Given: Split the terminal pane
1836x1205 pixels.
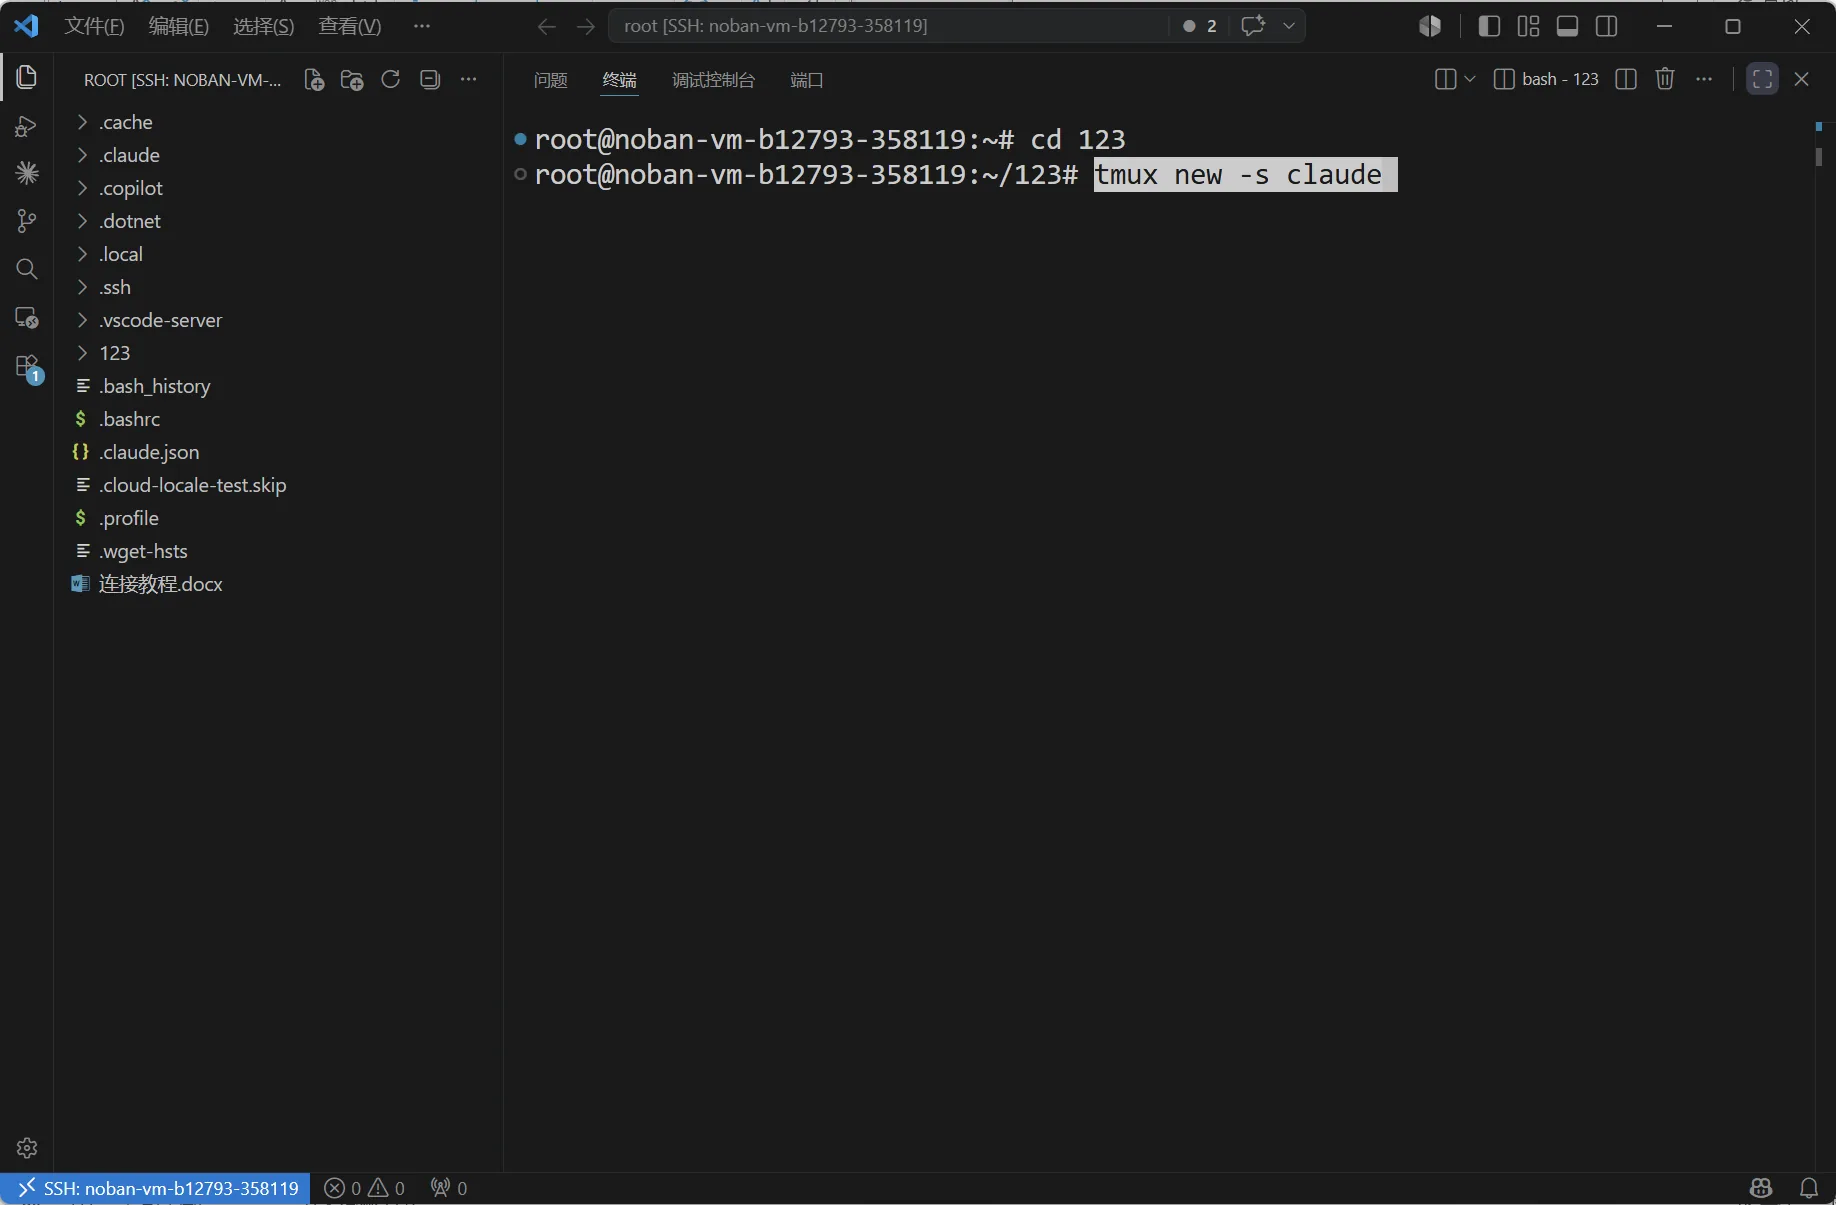Looking at the screenshot, I should click(1626, 79).
